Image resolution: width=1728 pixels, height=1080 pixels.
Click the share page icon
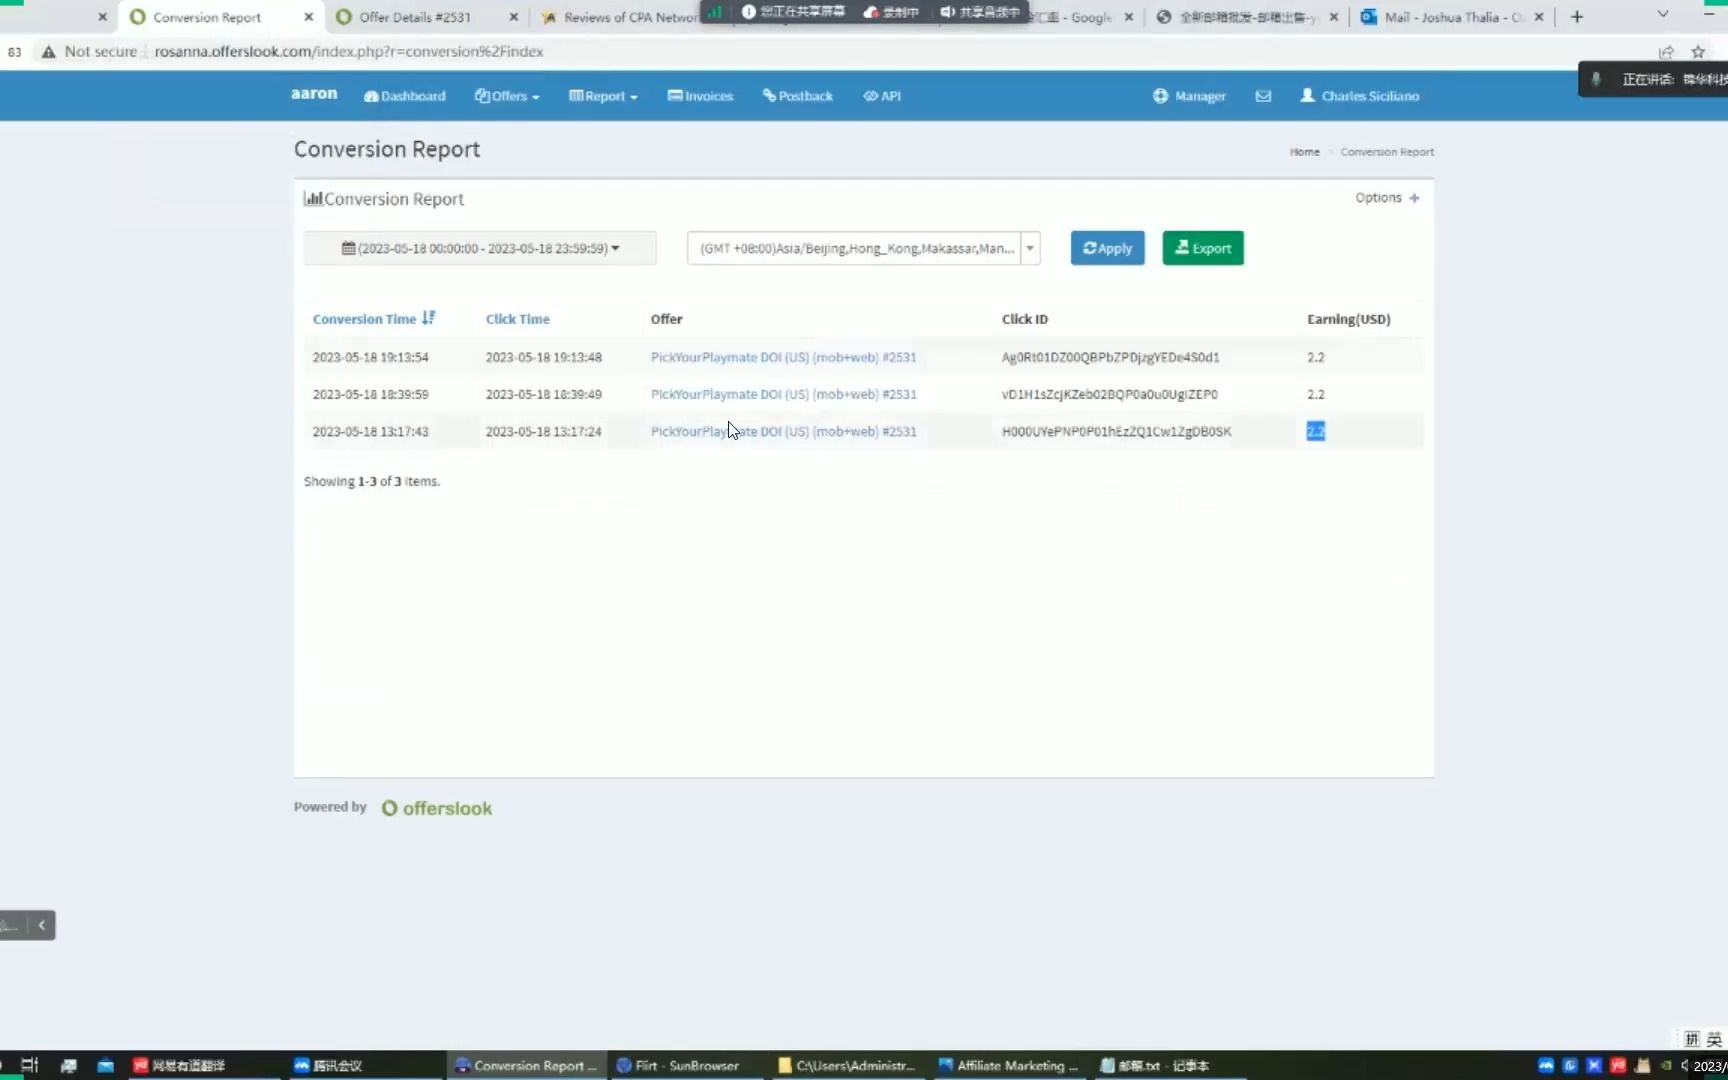click(x=1666, y=52)
